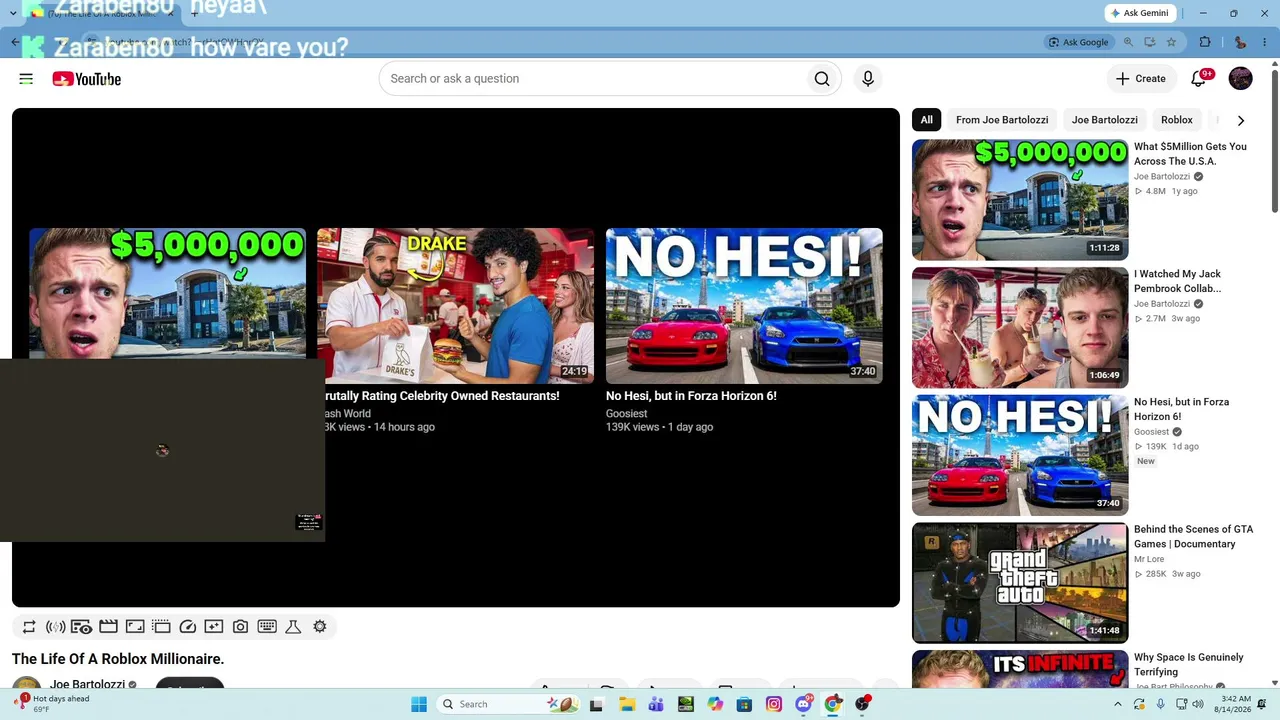Click the loop repeat icon under the player

tap(29, 627)
